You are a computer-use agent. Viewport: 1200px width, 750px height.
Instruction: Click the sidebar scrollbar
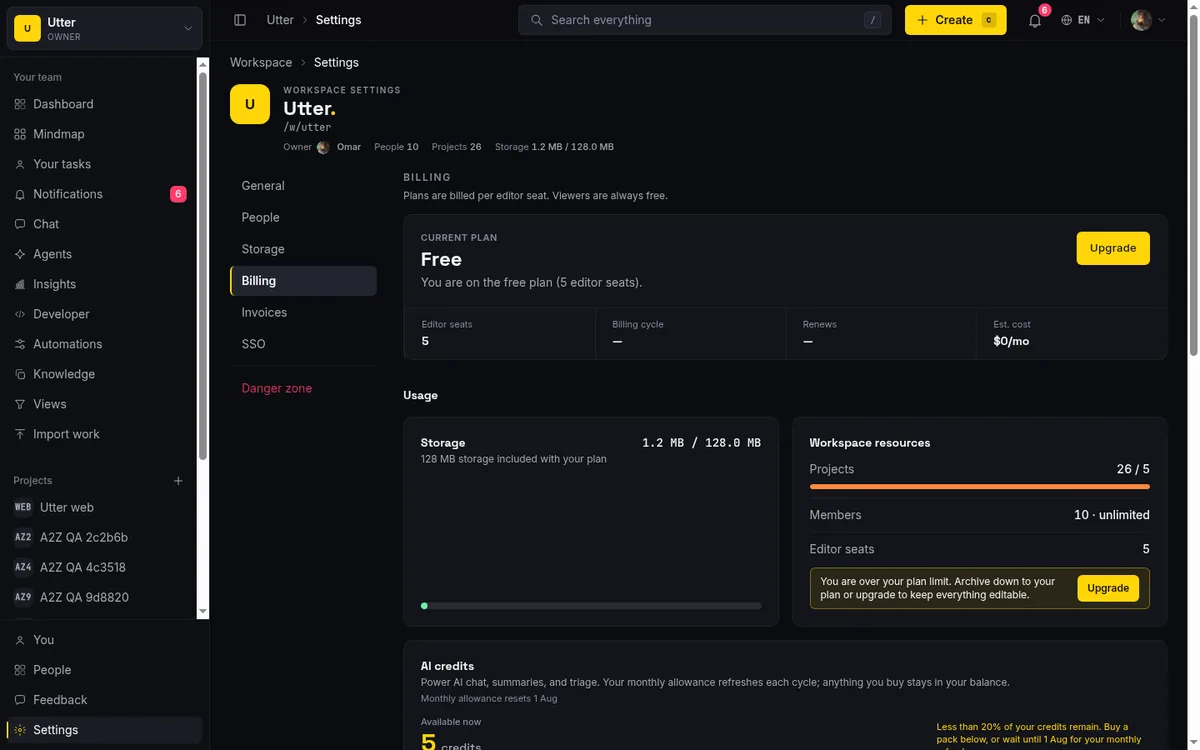(203, 265)
